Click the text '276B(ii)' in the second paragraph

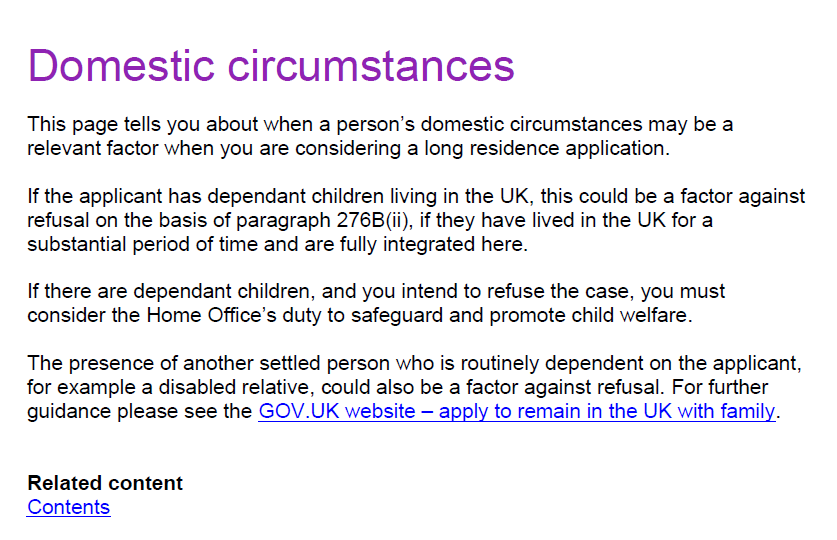[x=375, y=220]
